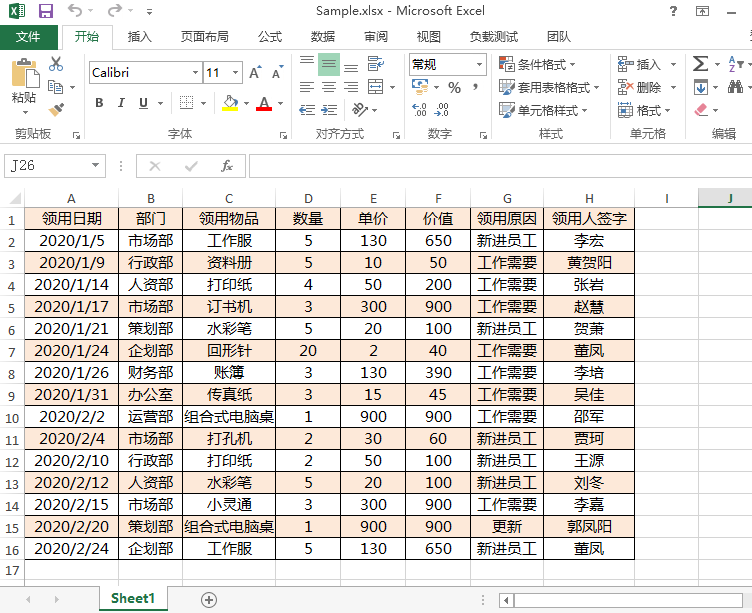Decrease the indent level
Screen dimensions: 752x613
click(x=307, y=110)
